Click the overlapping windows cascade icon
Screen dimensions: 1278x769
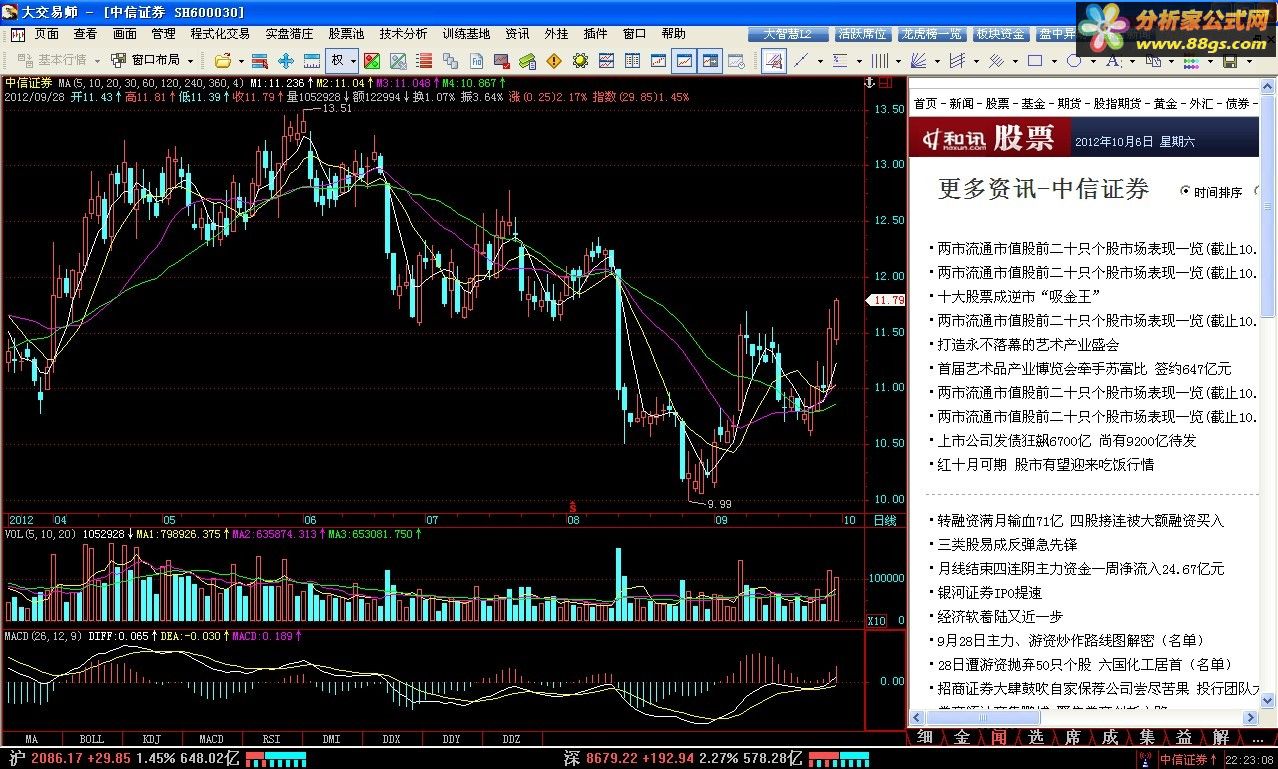click(x=450, y=60)
